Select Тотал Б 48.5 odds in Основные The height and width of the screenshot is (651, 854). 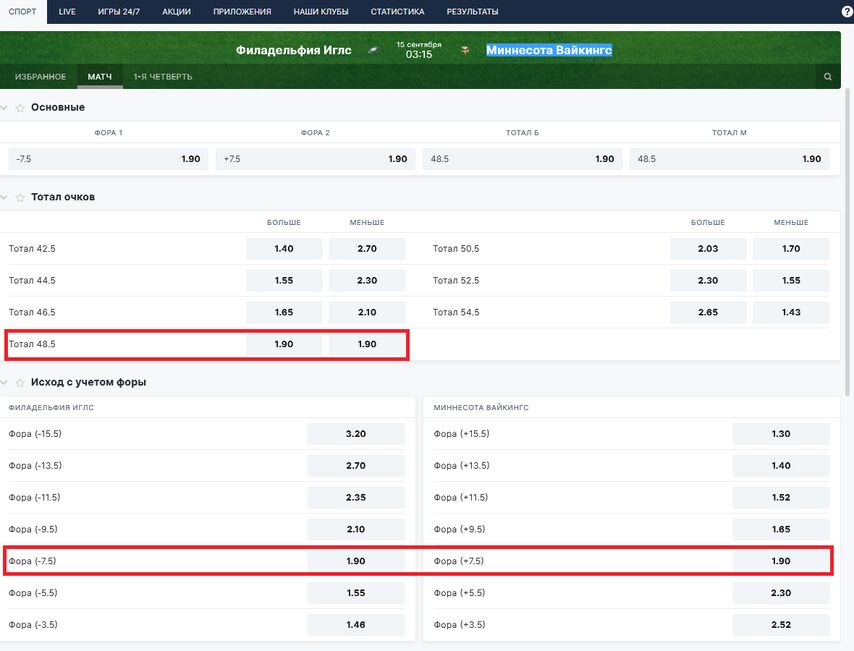(522, 159)
